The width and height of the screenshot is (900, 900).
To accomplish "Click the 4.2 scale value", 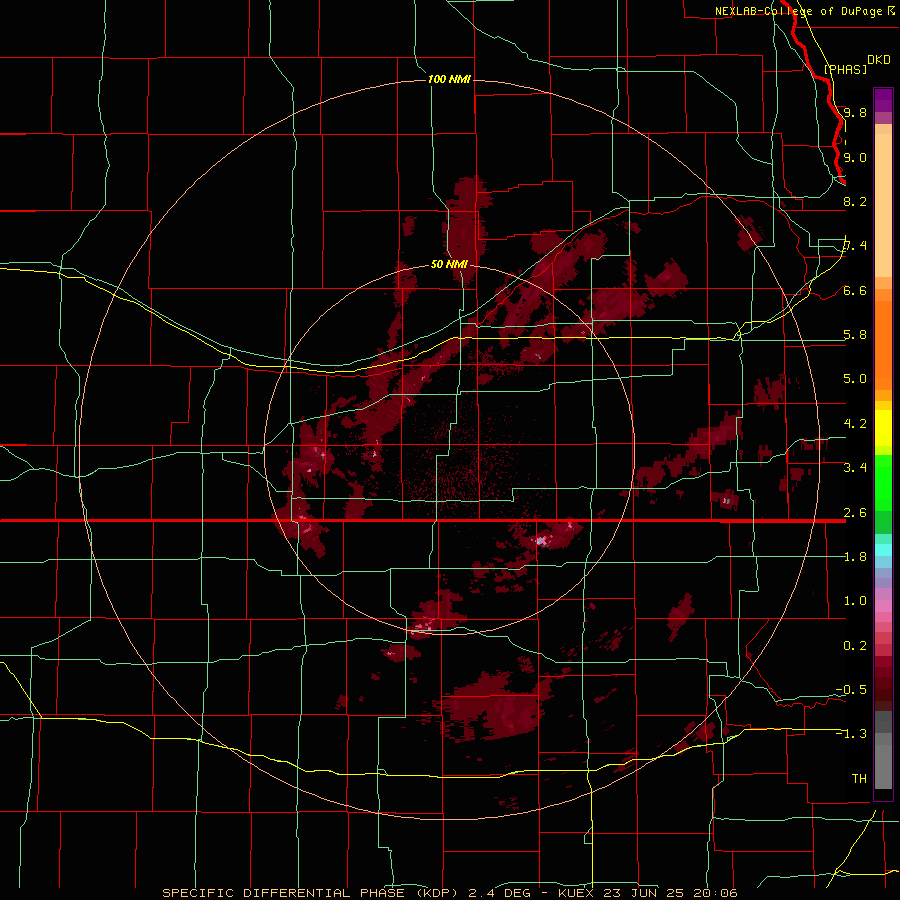I will tap(855, 424).
